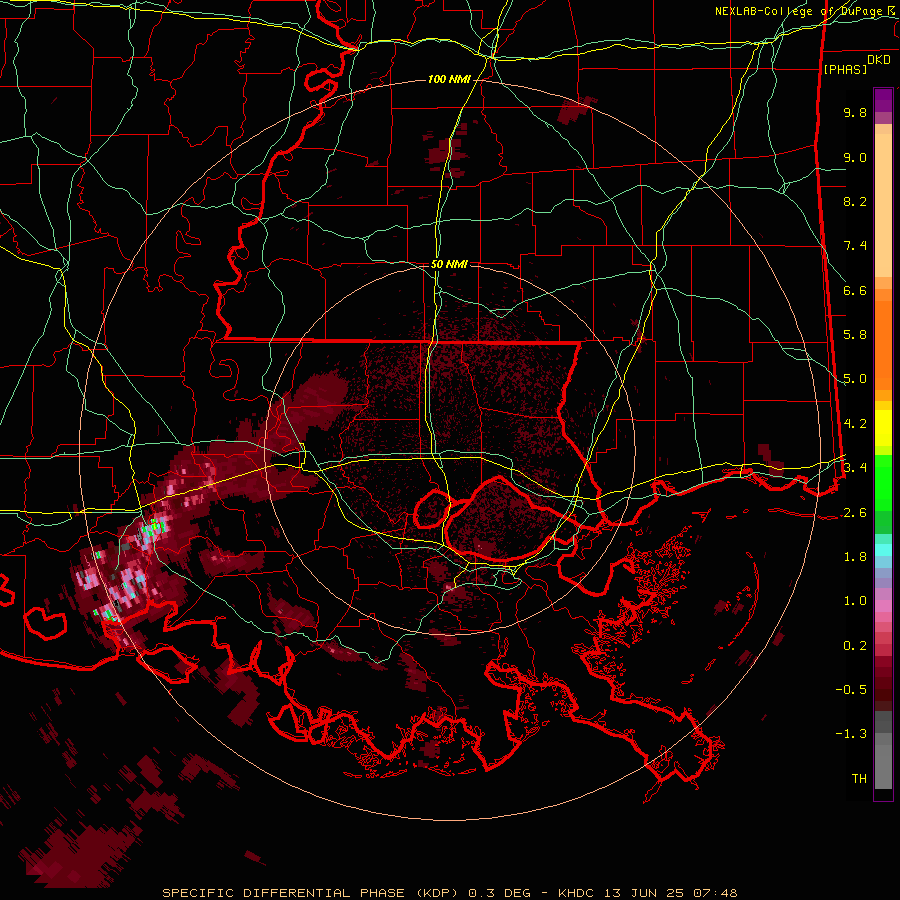Click the KHDC radar station identifier
Viewport: 900px width, 900px height.
tap(577, 893)
